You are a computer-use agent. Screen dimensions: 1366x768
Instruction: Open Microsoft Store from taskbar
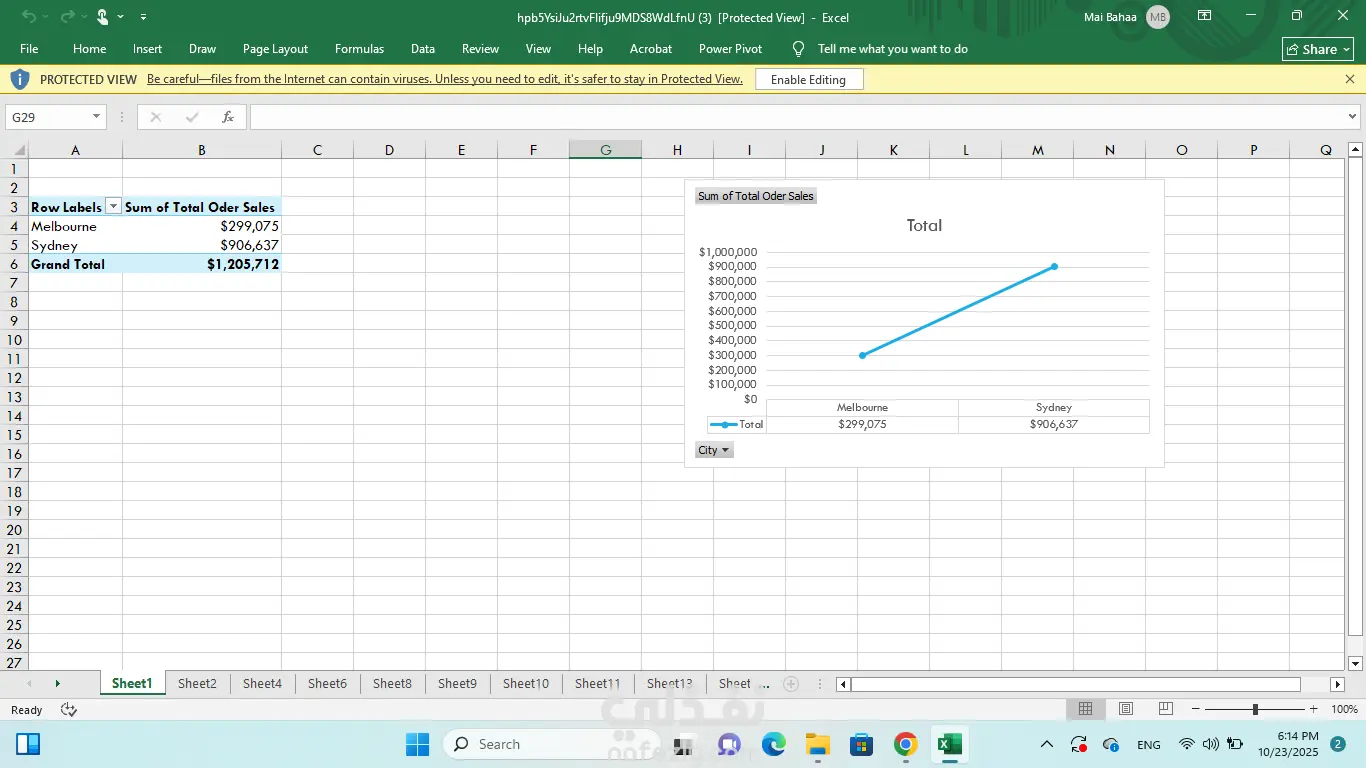(861, 744)
